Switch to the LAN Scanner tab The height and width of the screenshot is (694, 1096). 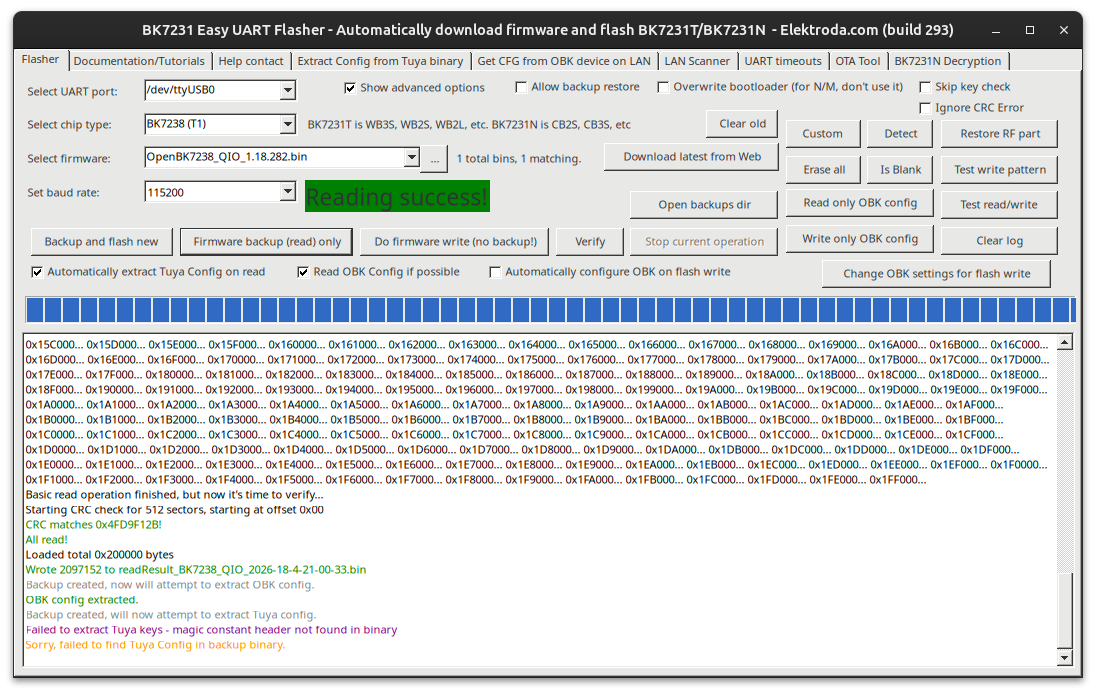coord(697,61)
